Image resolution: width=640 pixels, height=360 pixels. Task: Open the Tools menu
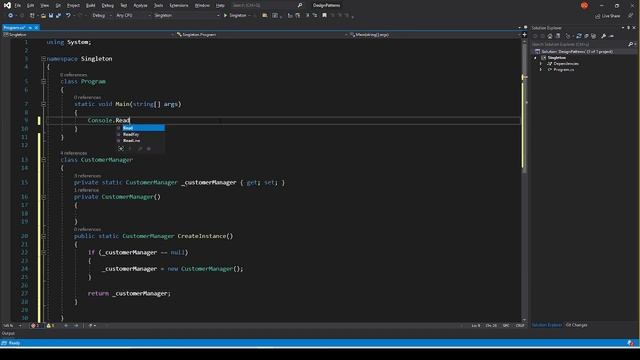point(158,5)
